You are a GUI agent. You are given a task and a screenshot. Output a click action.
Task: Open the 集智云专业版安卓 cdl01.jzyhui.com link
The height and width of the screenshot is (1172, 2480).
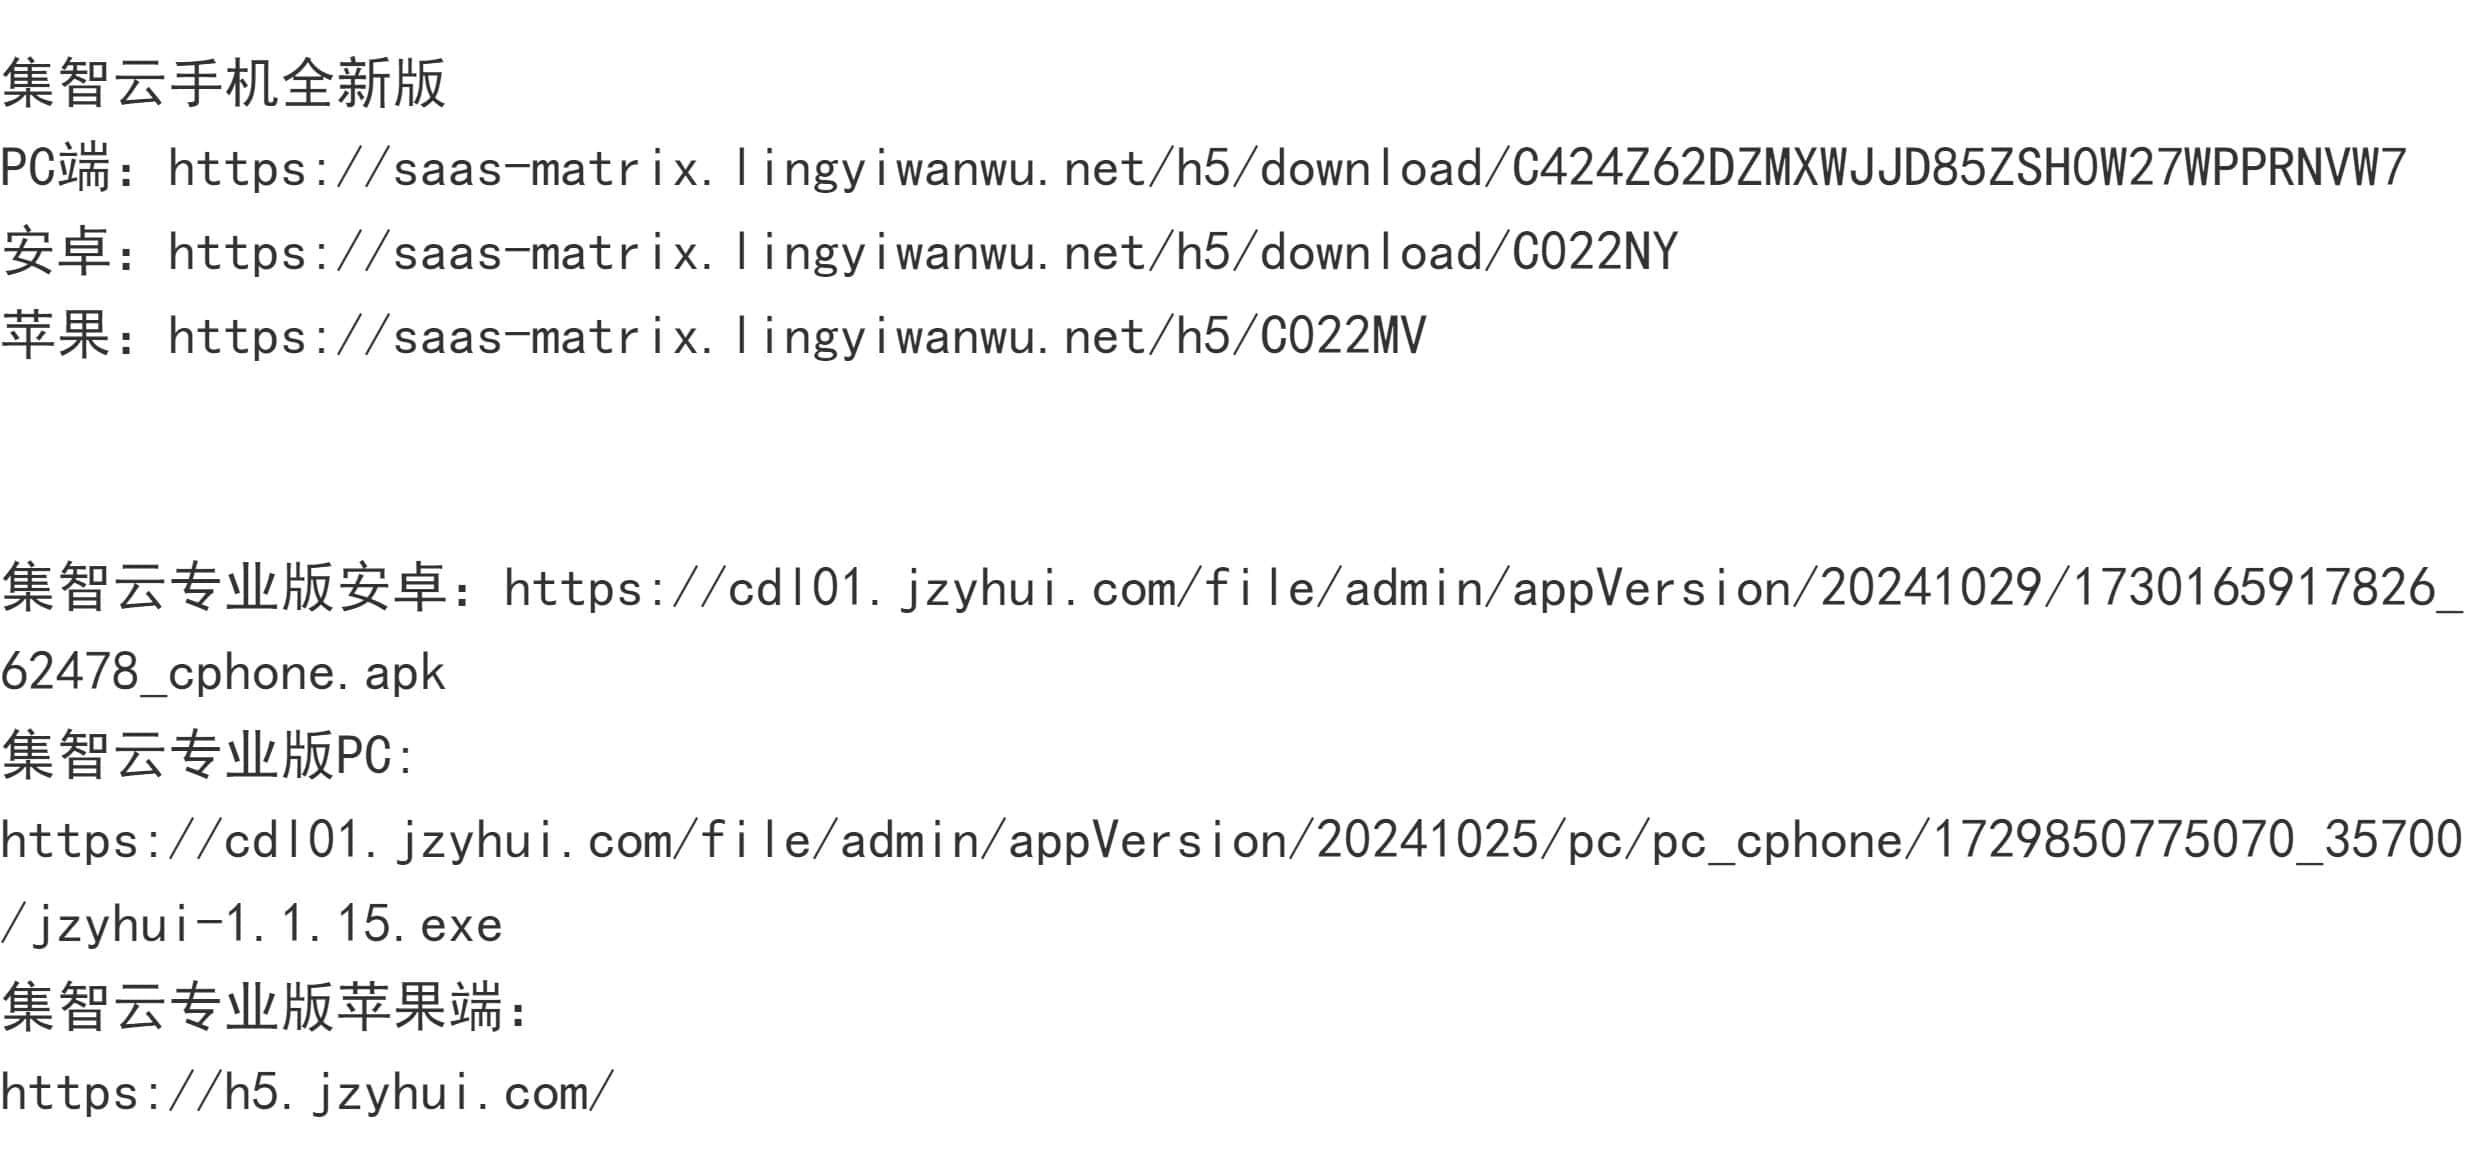coord(1483,588)
